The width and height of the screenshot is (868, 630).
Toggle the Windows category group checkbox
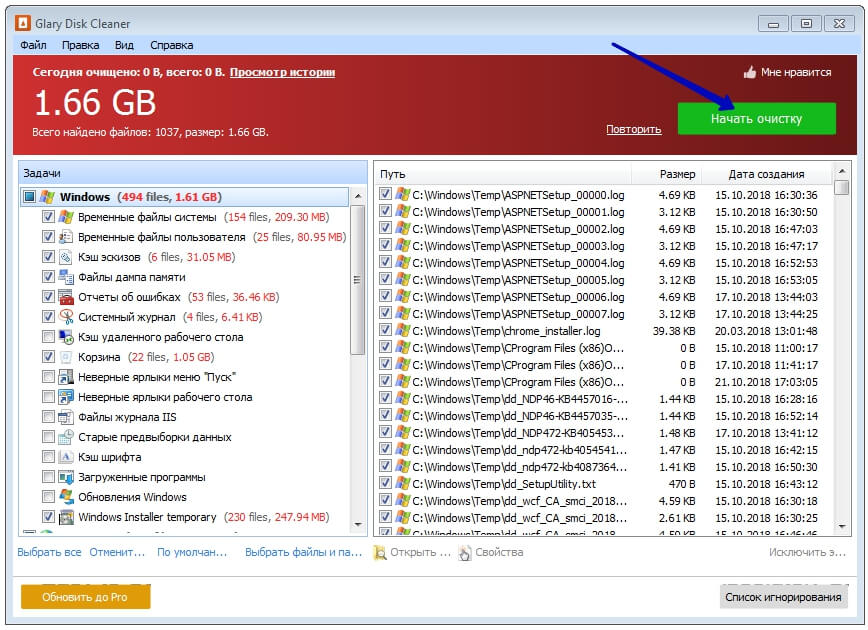(29, 197)
